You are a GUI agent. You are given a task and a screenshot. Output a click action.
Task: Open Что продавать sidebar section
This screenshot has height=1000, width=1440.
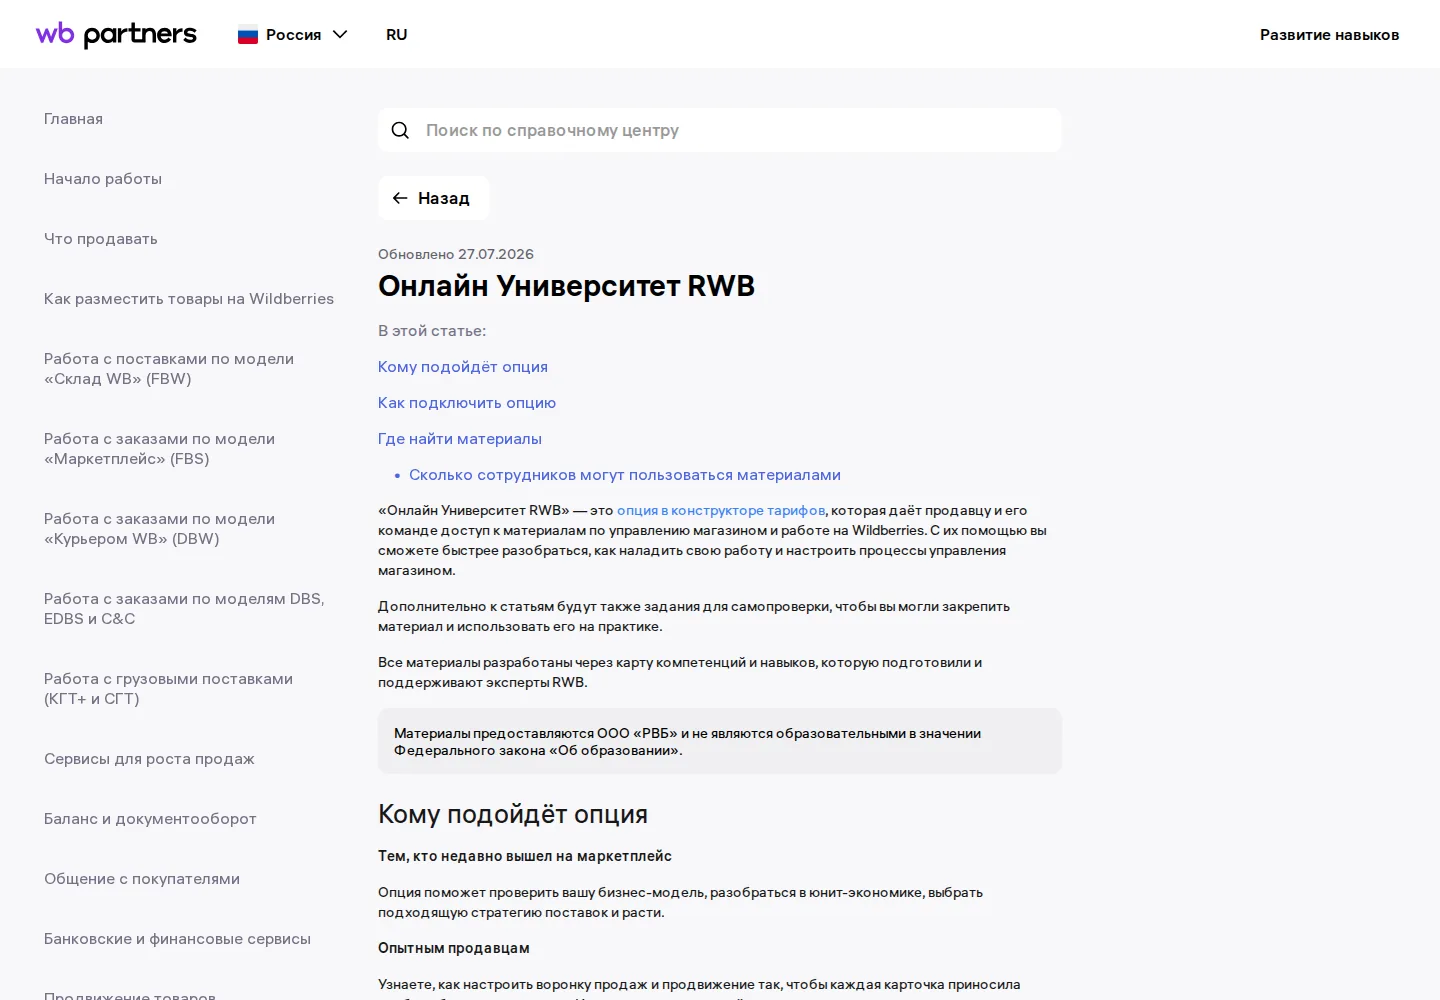tap(101, 239)
